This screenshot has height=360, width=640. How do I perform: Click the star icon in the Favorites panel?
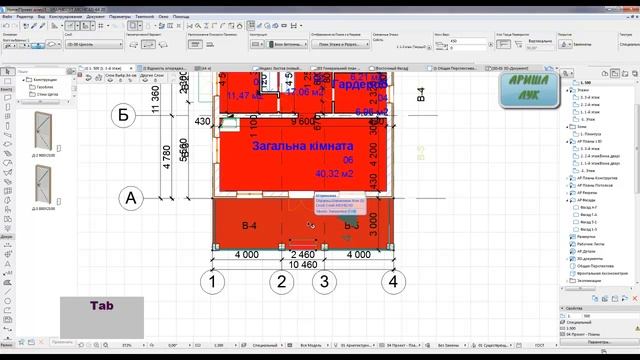coord(21,342)
